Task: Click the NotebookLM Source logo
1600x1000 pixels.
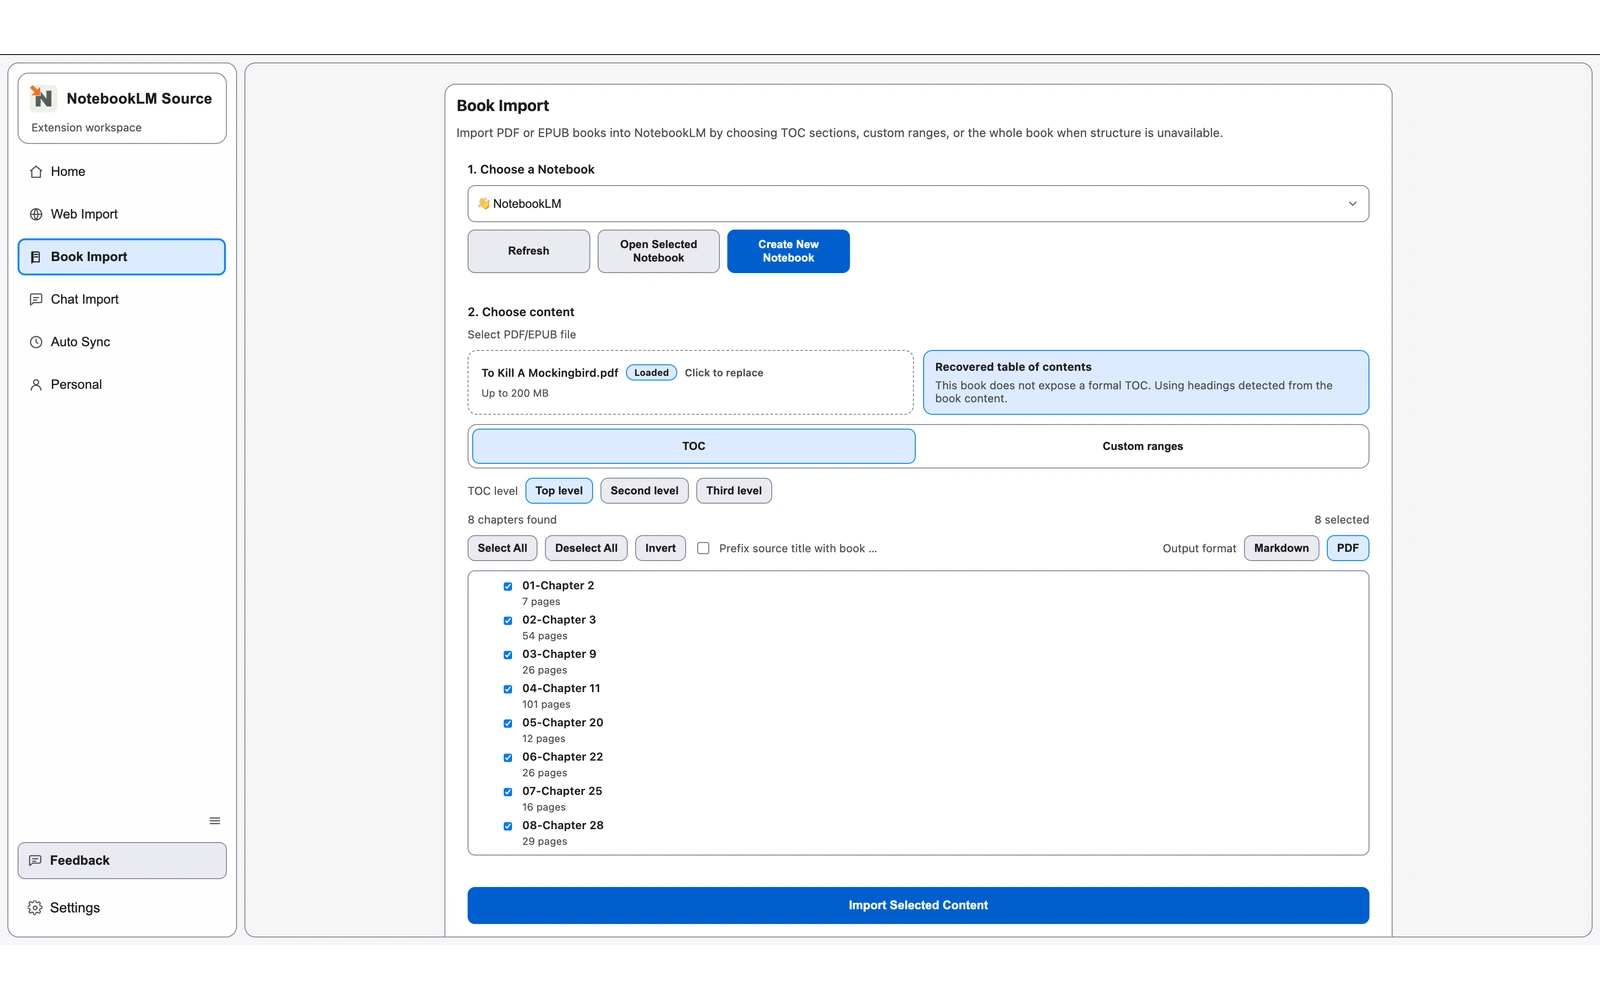Action: (42, 98)
